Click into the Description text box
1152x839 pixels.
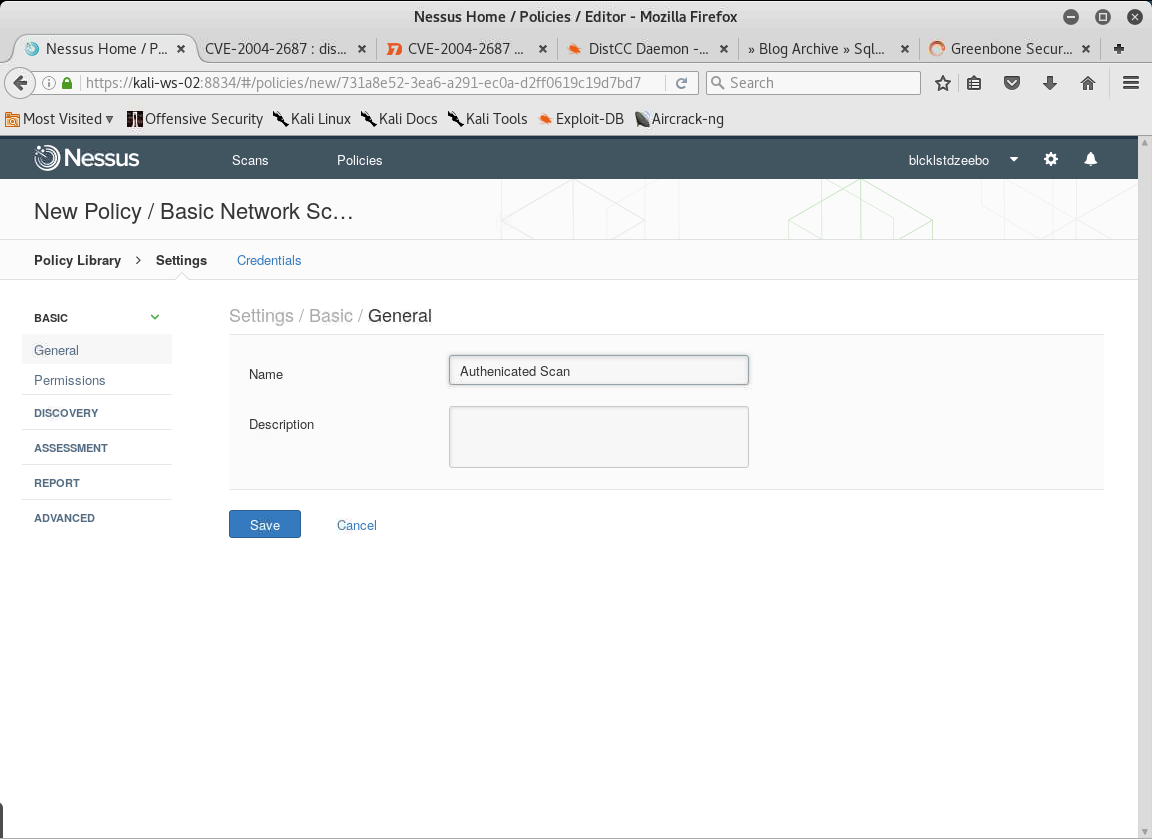tap(598, 437)
